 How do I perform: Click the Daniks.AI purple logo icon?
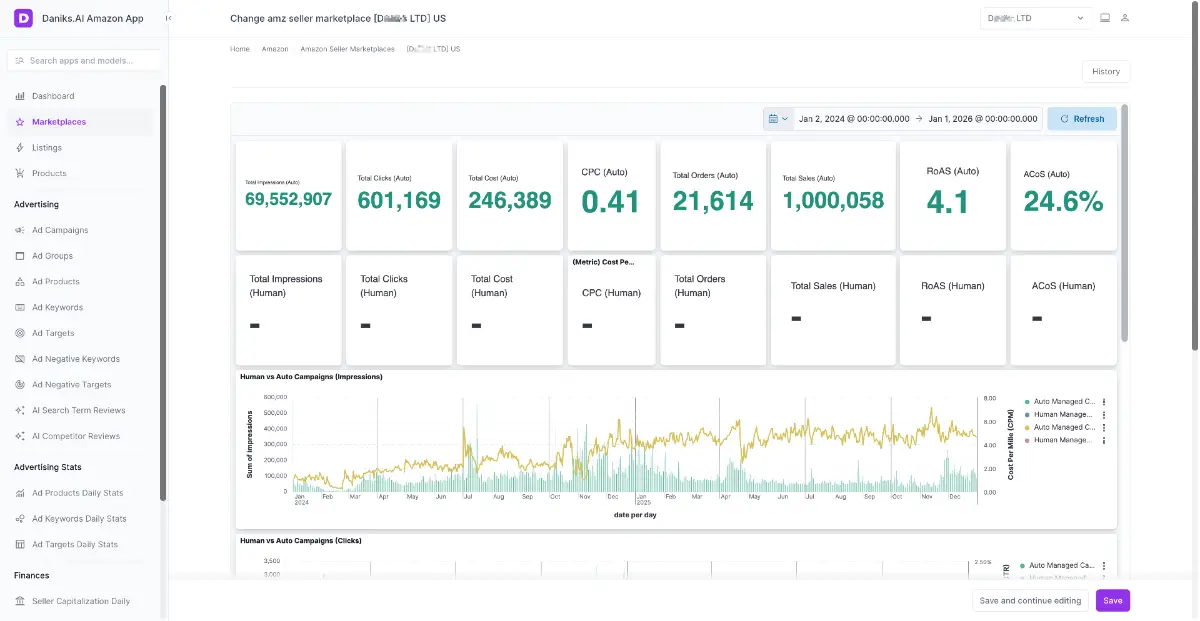click(x=24, y=18)
